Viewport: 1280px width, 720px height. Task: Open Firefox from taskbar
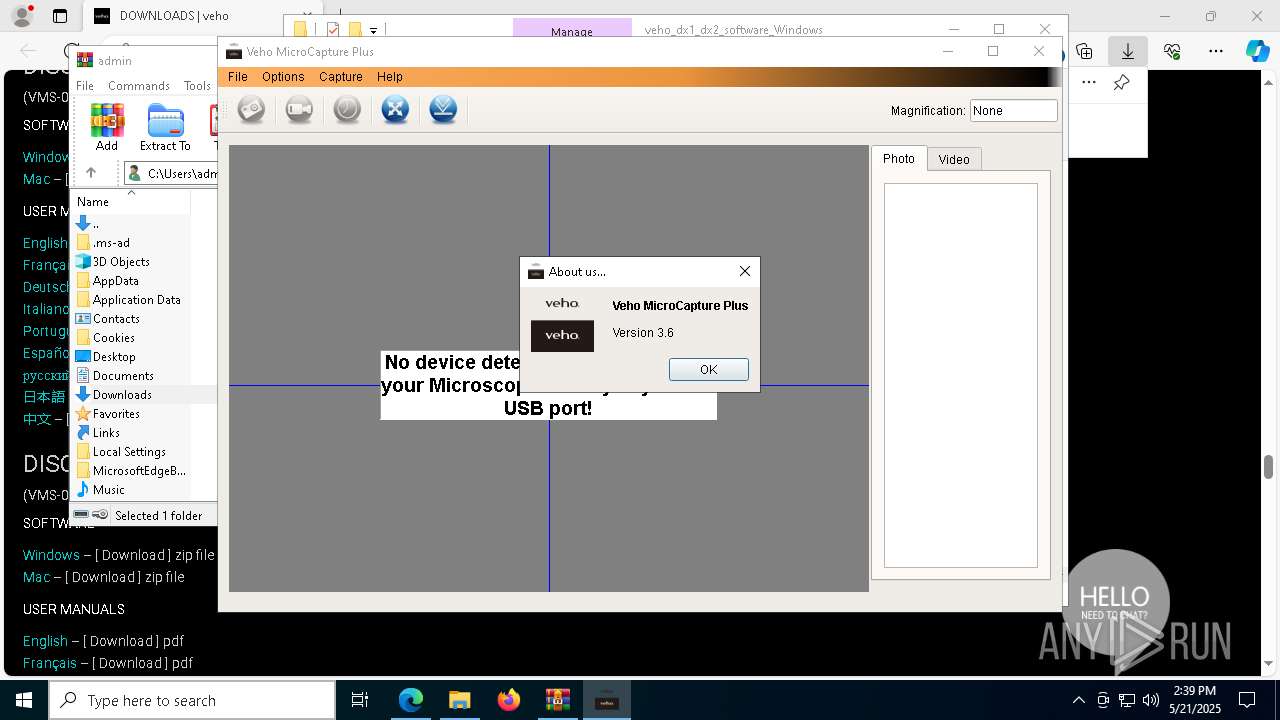pos(508,700)
